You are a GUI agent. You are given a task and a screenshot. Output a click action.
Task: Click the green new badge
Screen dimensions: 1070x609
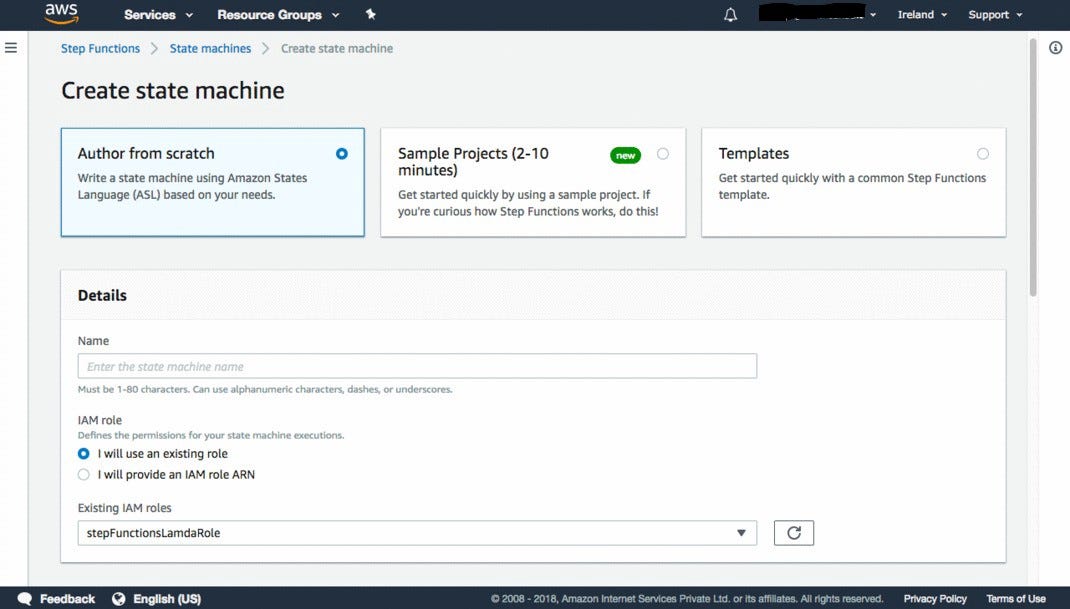[x=625, y=155]
